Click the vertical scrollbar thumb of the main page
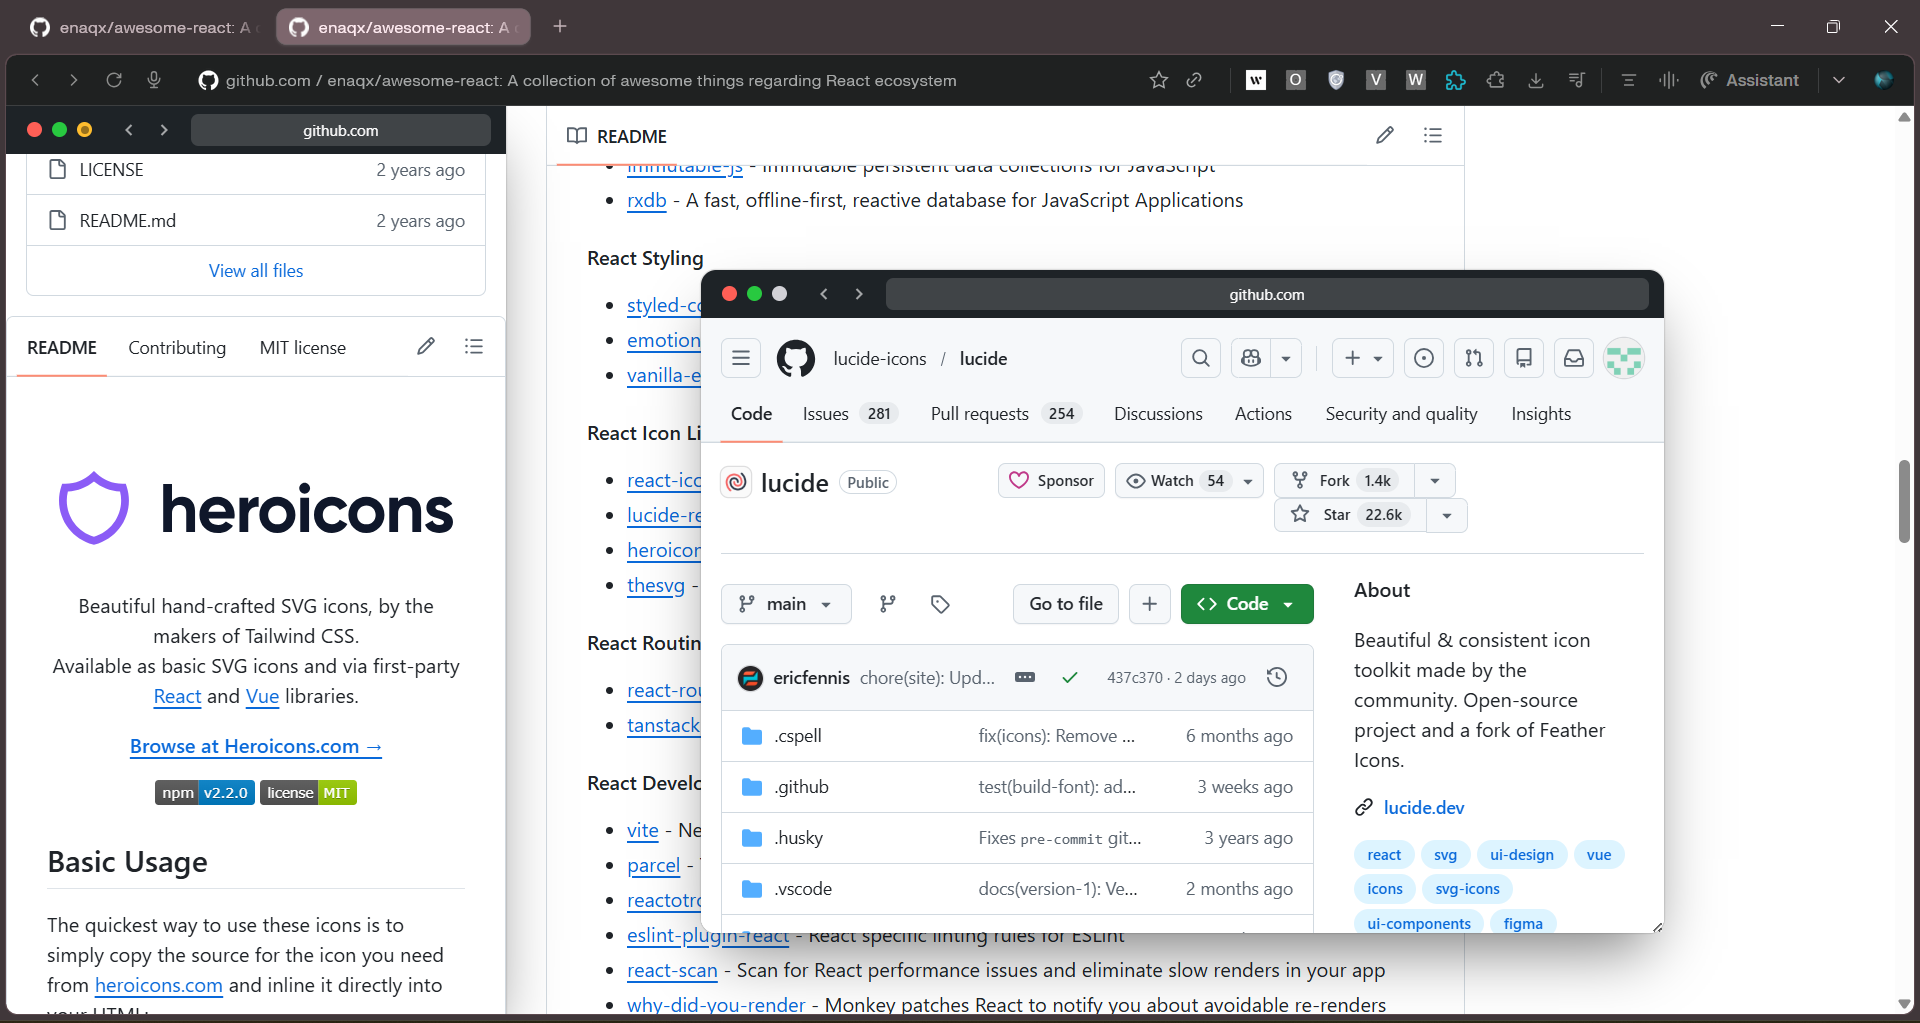 pos(1904,501)
